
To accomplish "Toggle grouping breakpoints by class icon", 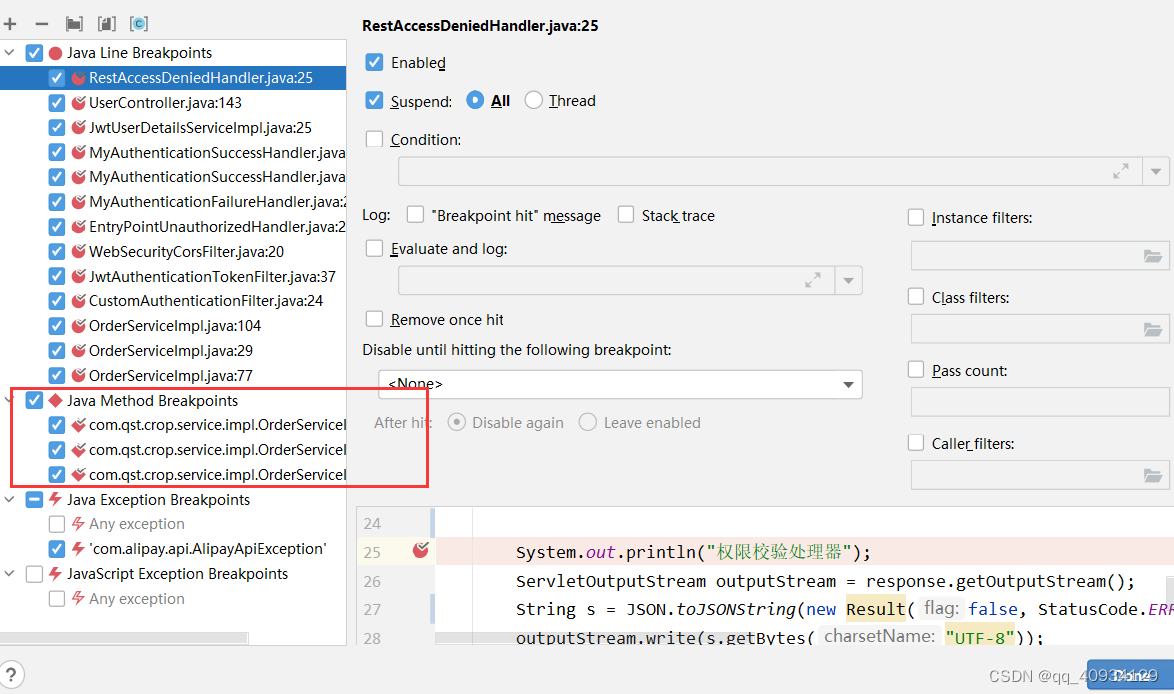I will coord(138,23).
